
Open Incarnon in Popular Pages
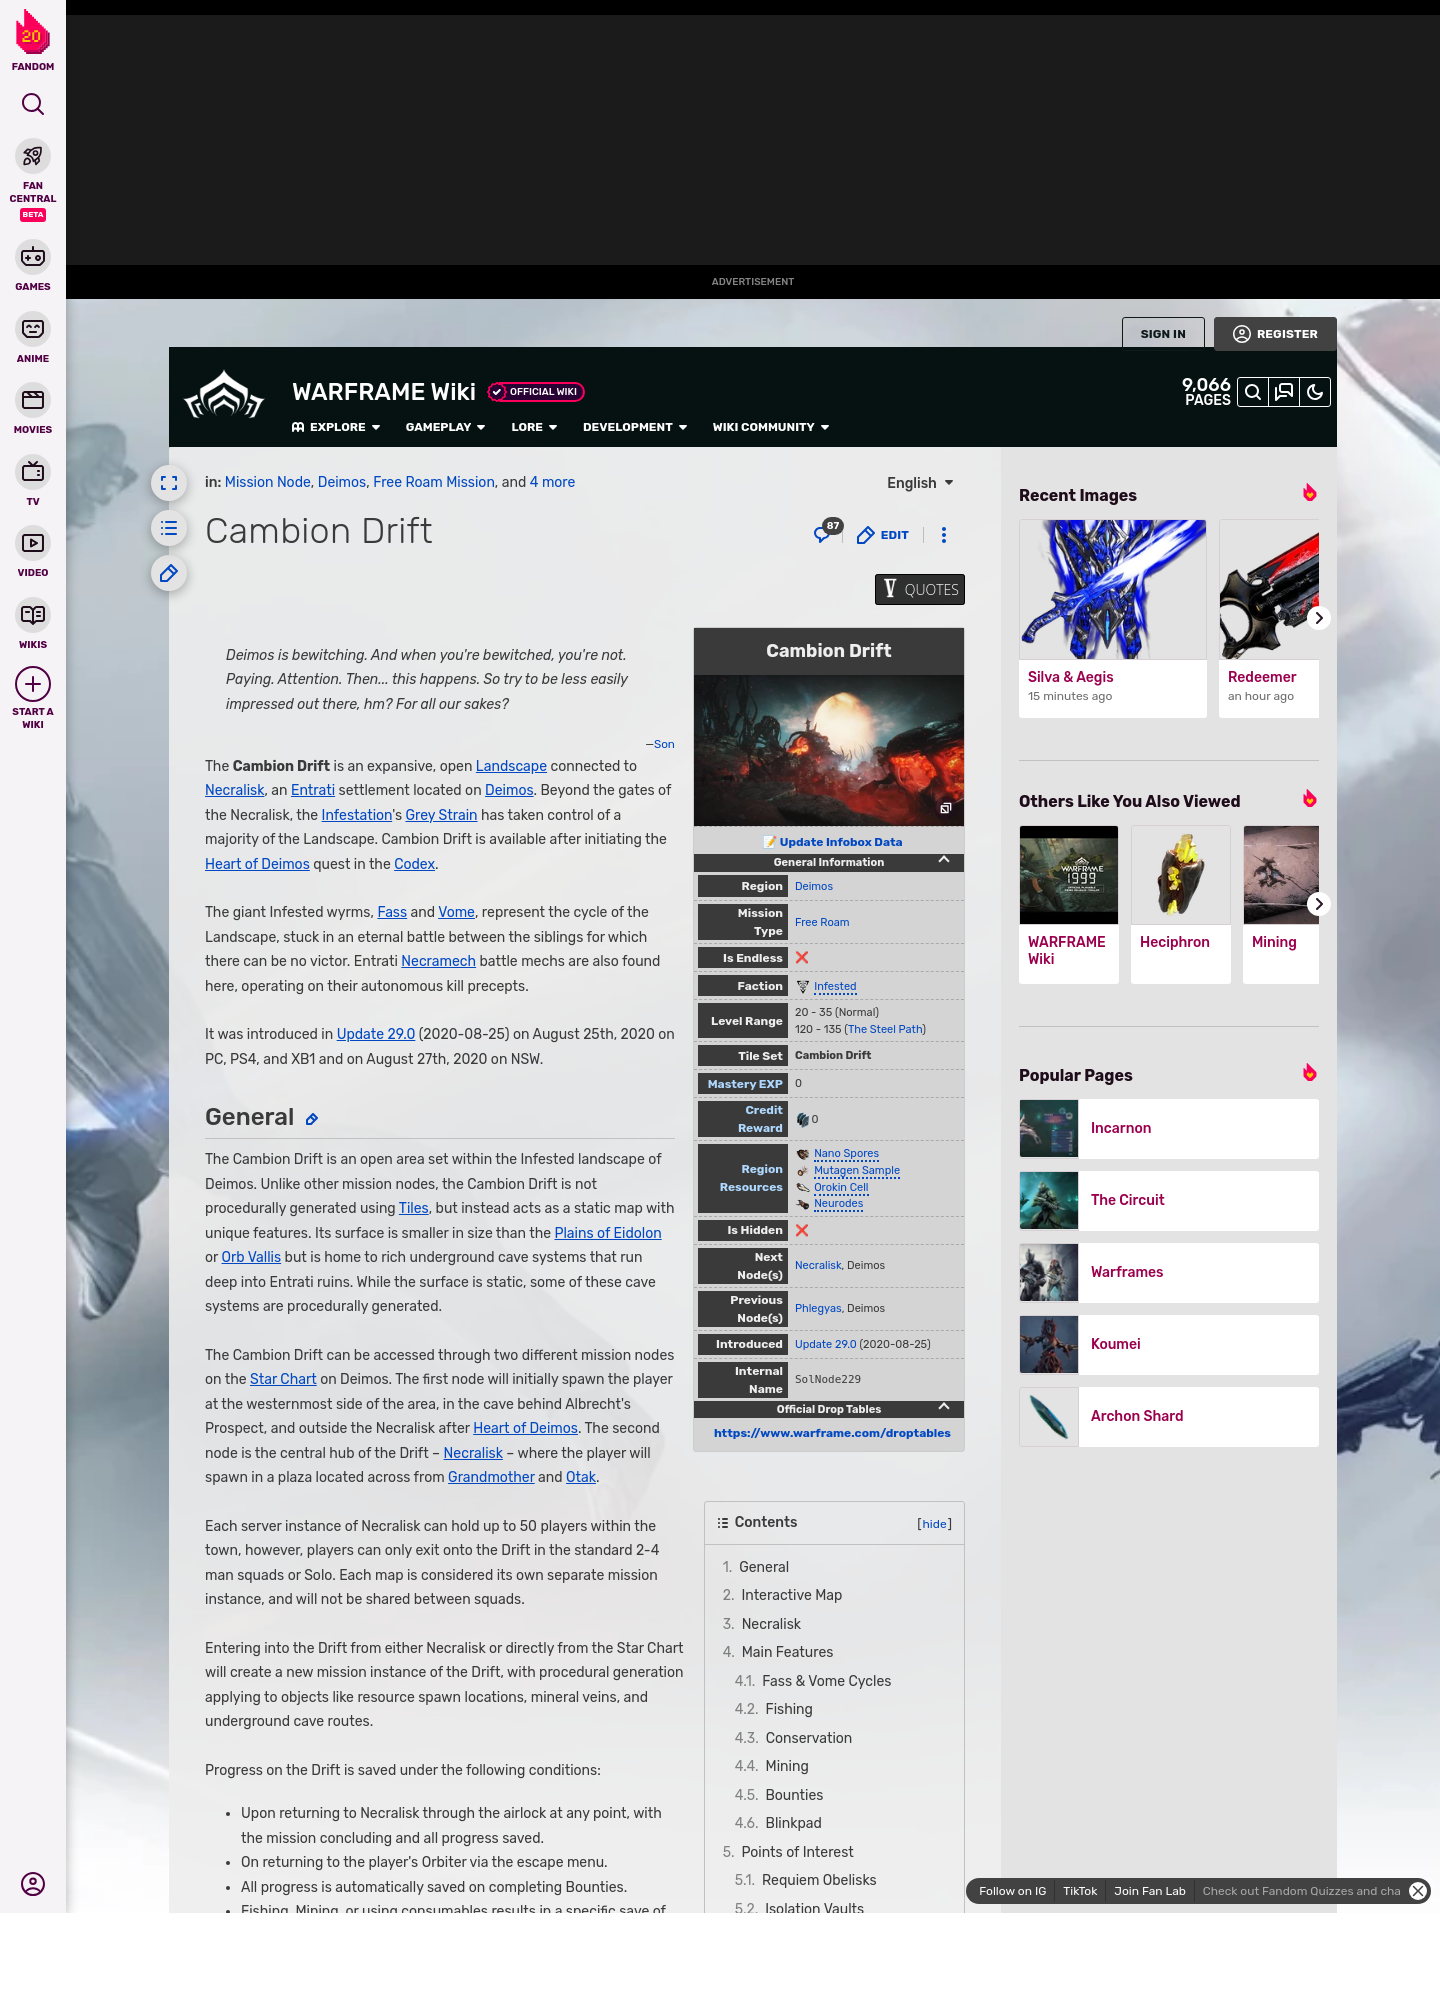coord(1169,1128)
